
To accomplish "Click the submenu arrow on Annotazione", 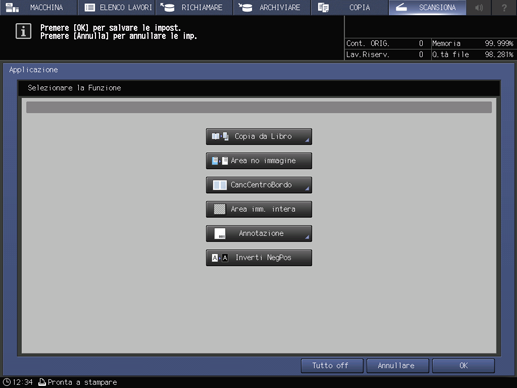I will 307,237.
